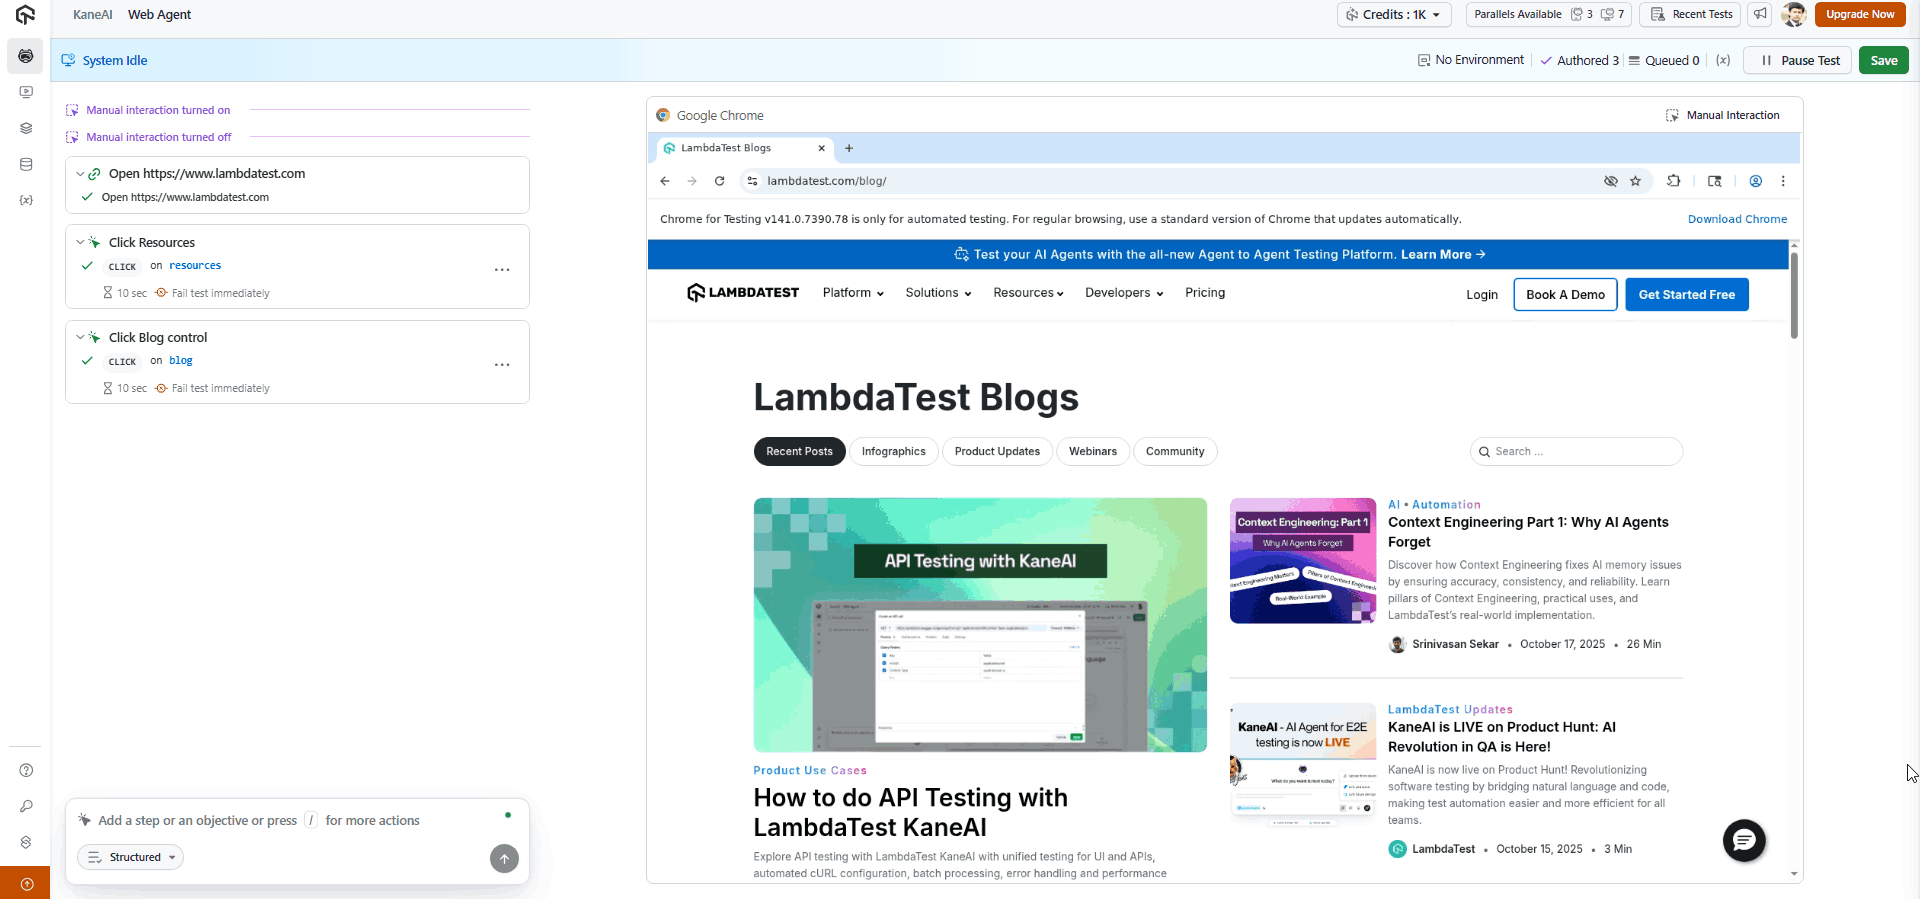
Task: Reload the page in embedded Chrome
Action: point(719,181)
